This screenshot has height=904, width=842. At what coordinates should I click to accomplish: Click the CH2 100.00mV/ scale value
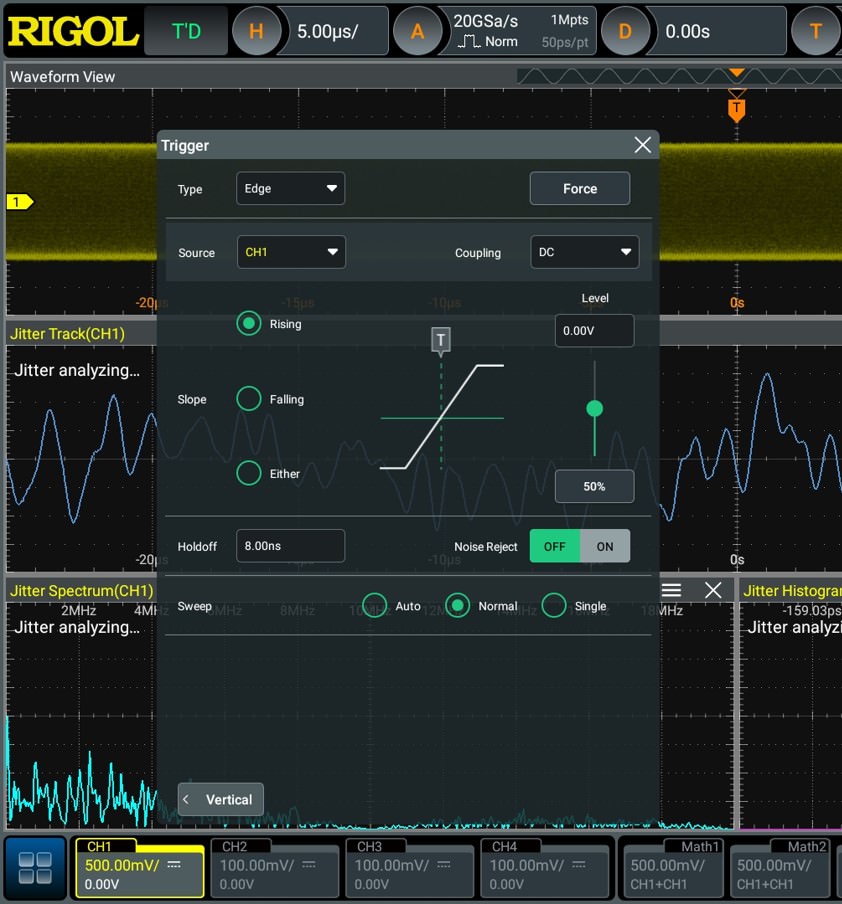click(257, 865)
